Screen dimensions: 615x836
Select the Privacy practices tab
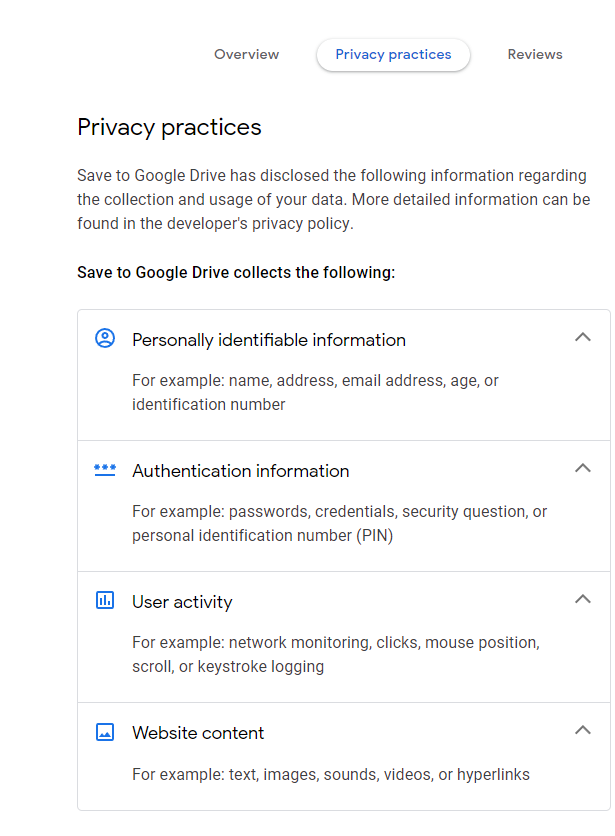[393, 54]
